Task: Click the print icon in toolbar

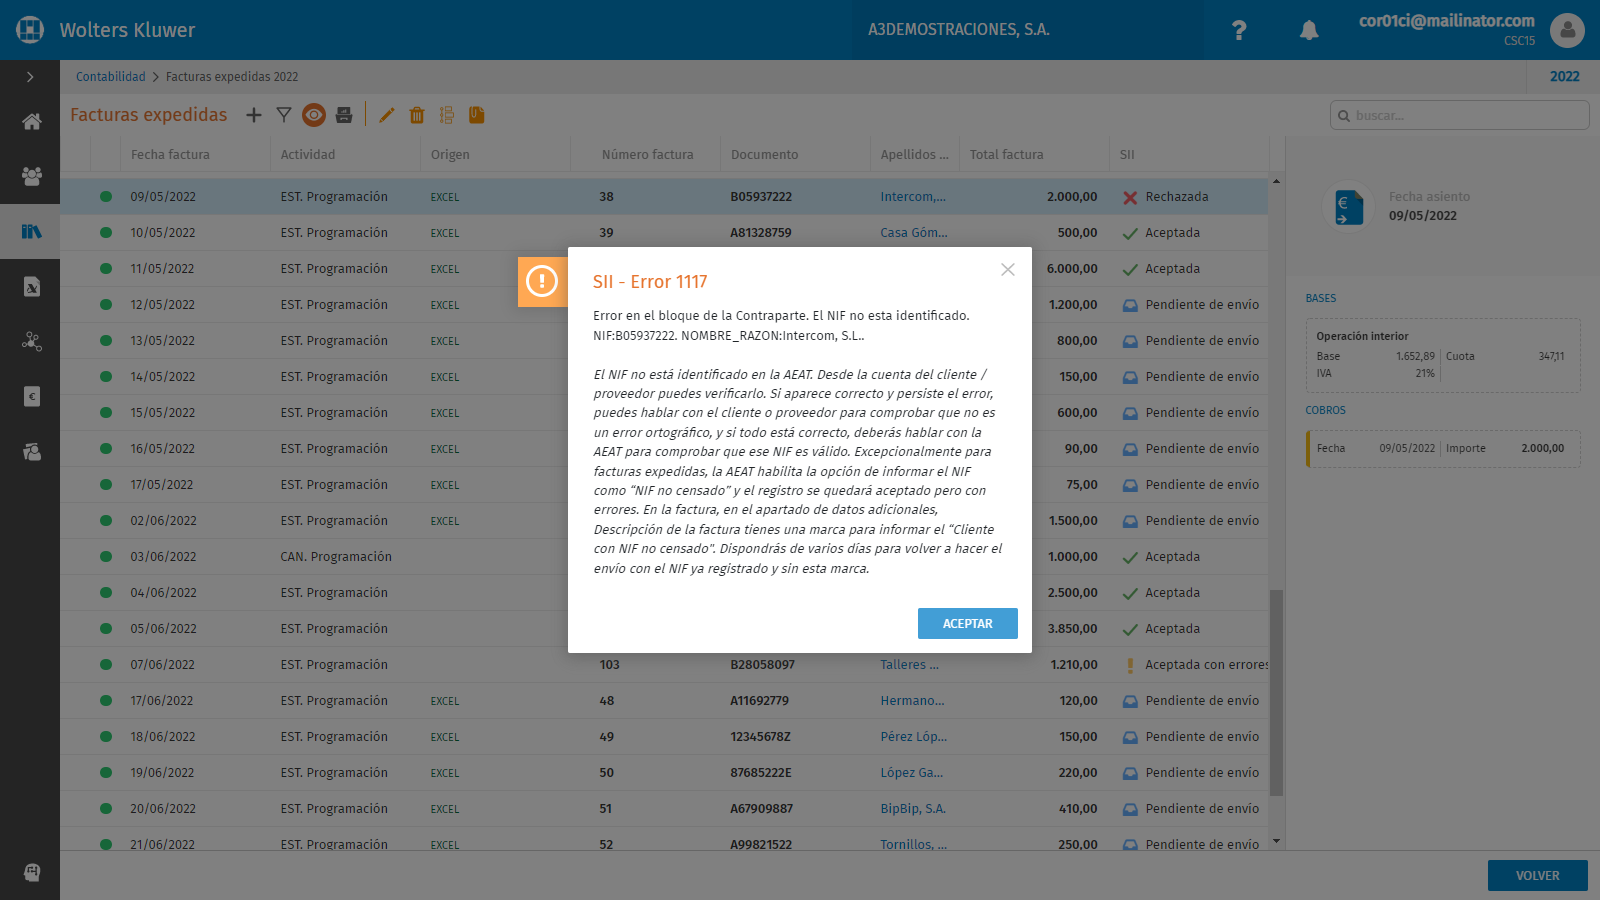Action: [x=344, y=115]
